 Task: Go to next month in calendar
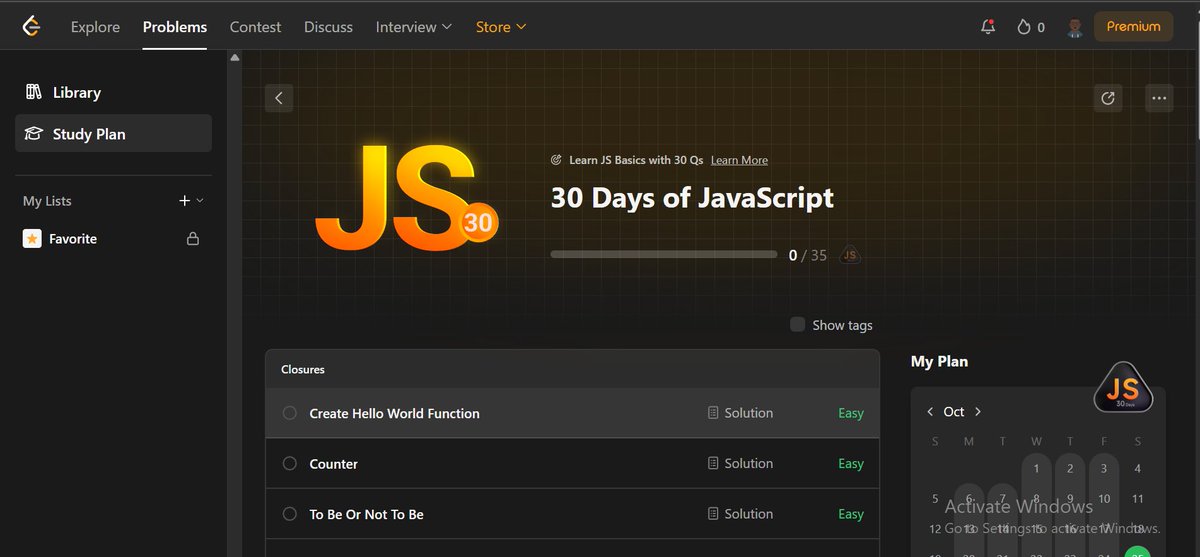click(x=978, y=412)
